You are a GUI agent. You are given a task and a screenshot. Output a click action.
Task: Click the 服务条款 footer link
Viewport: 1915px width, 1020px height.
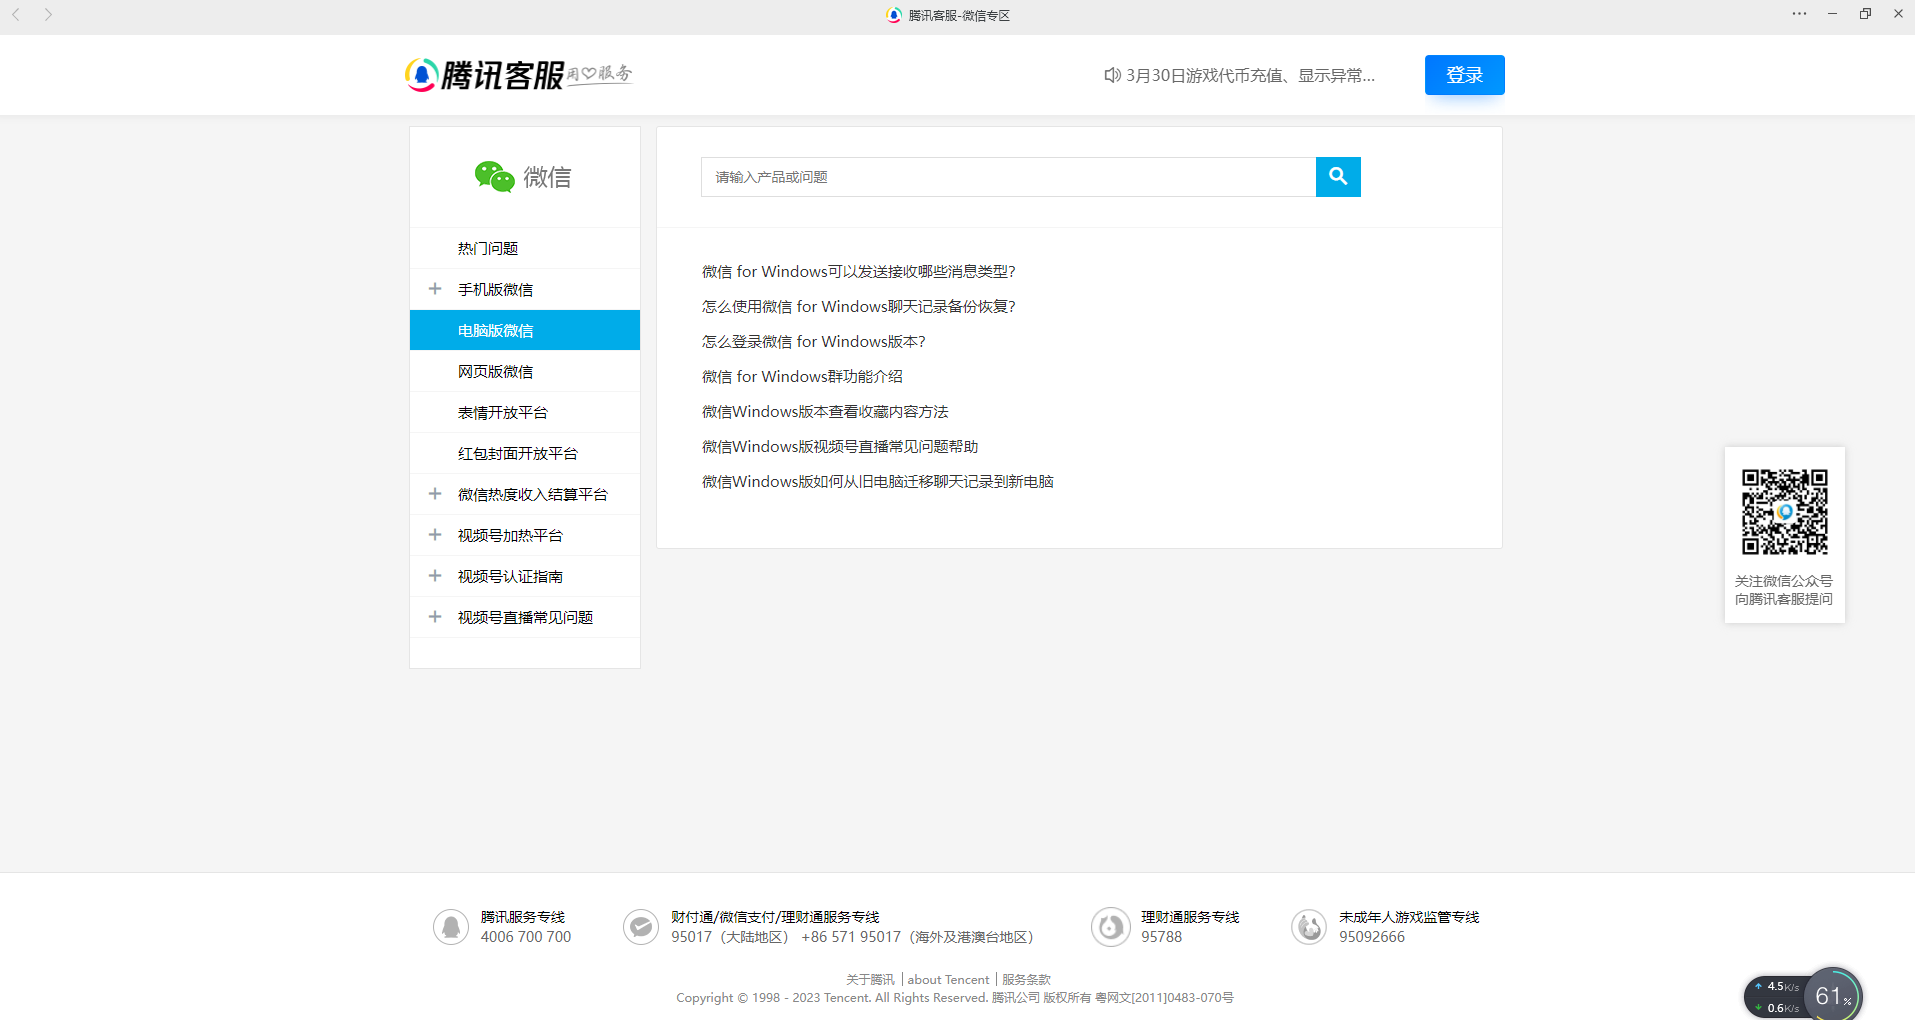pos(1026,980)
